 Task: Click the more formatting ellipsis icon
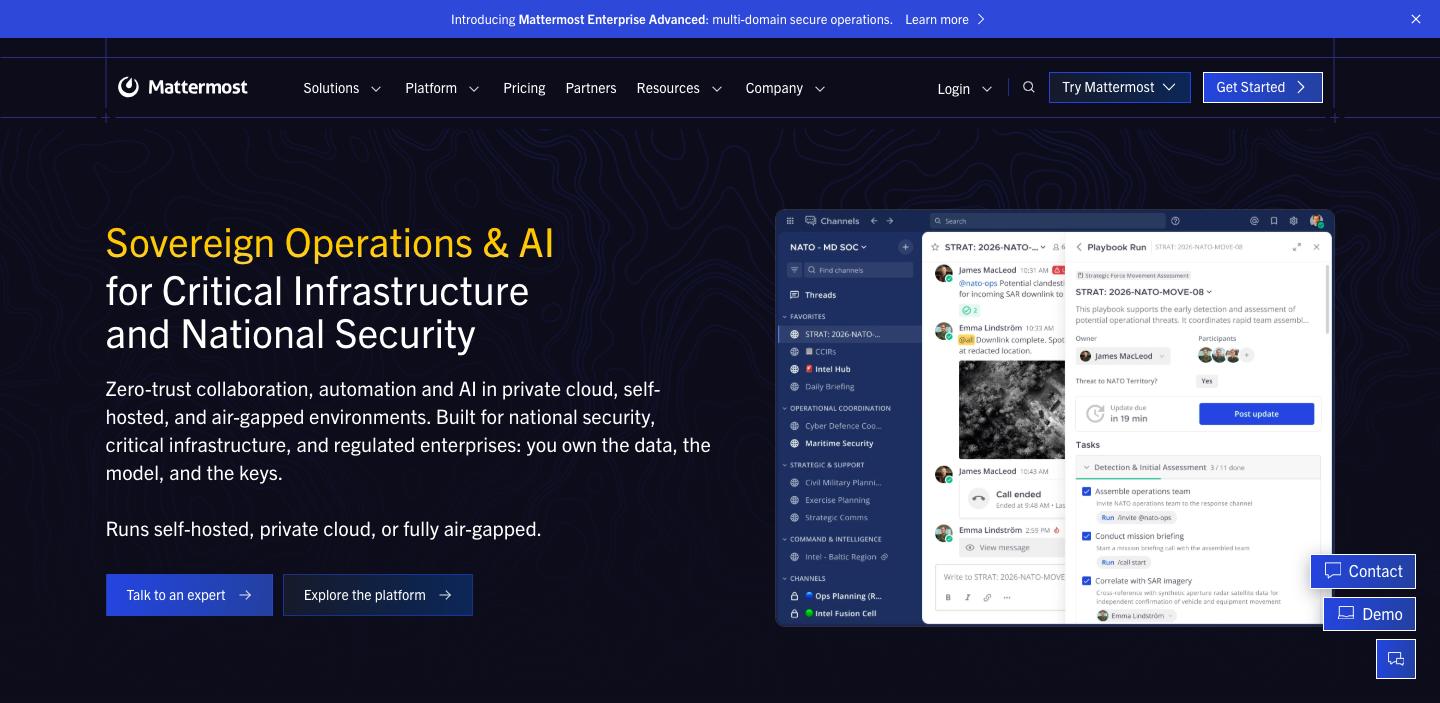1007,597
